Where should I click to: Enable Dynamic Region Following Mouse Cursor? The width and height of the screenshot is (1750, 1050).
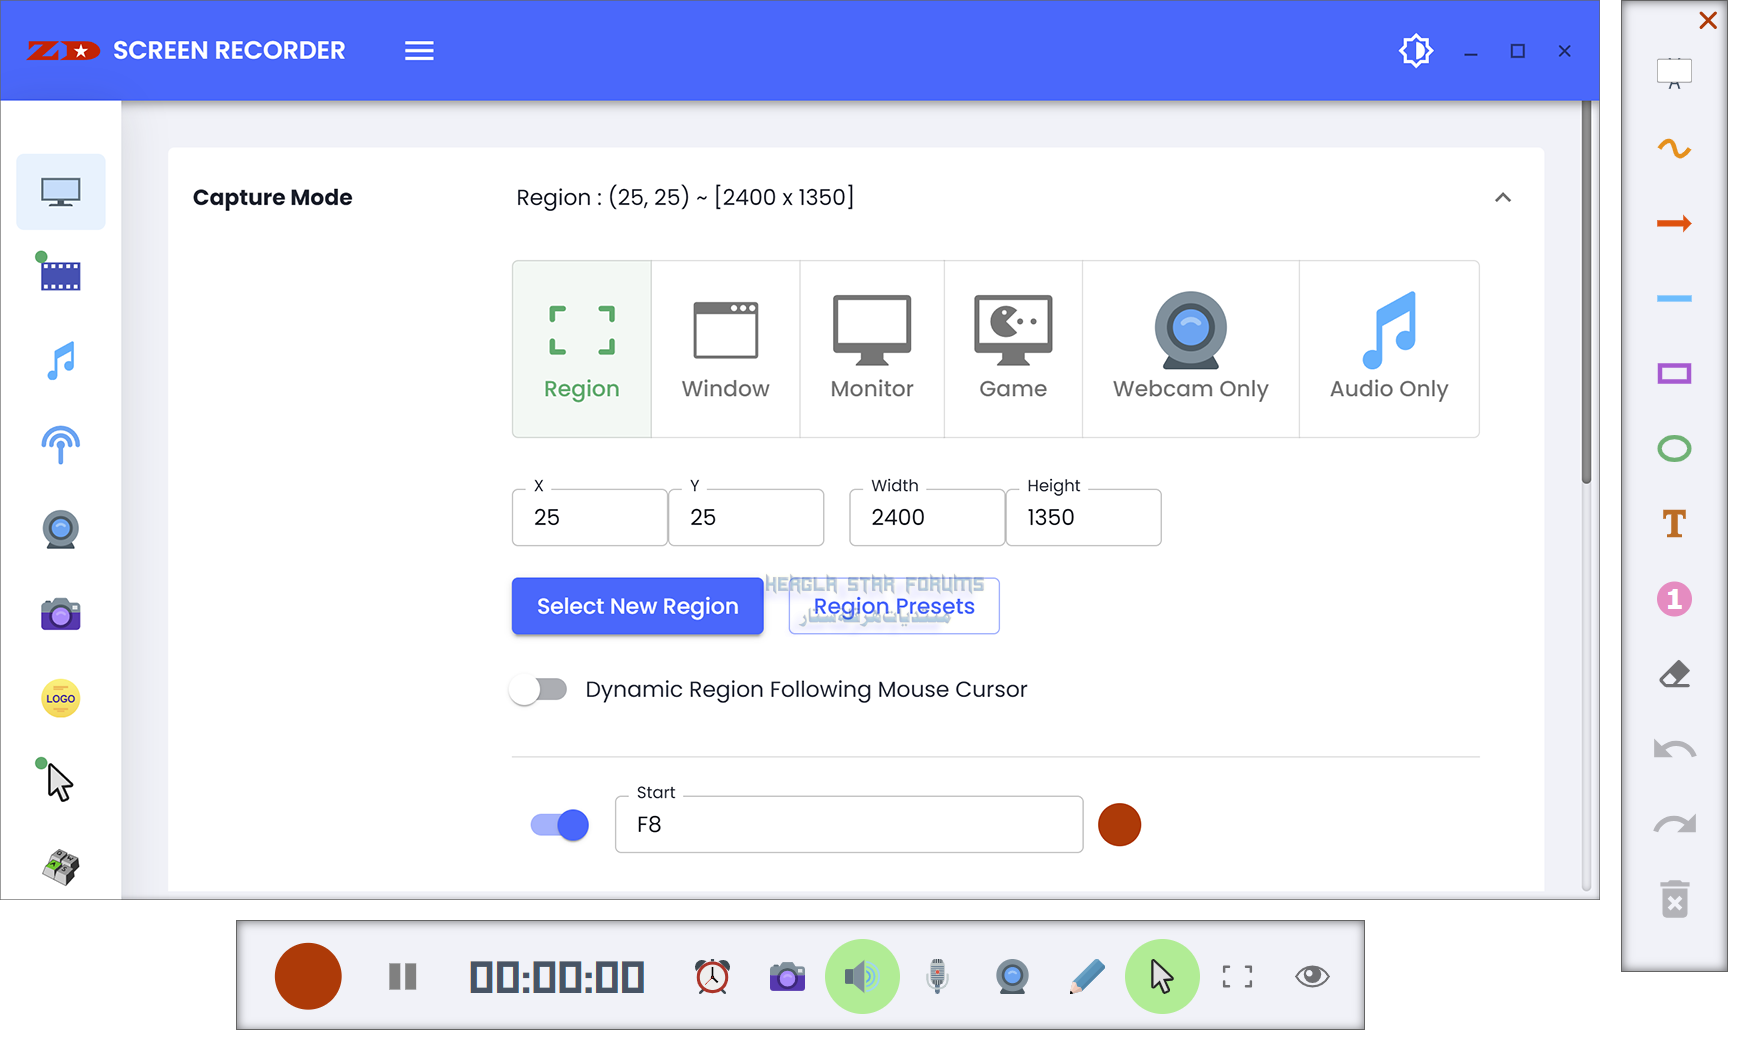[539, 690]
